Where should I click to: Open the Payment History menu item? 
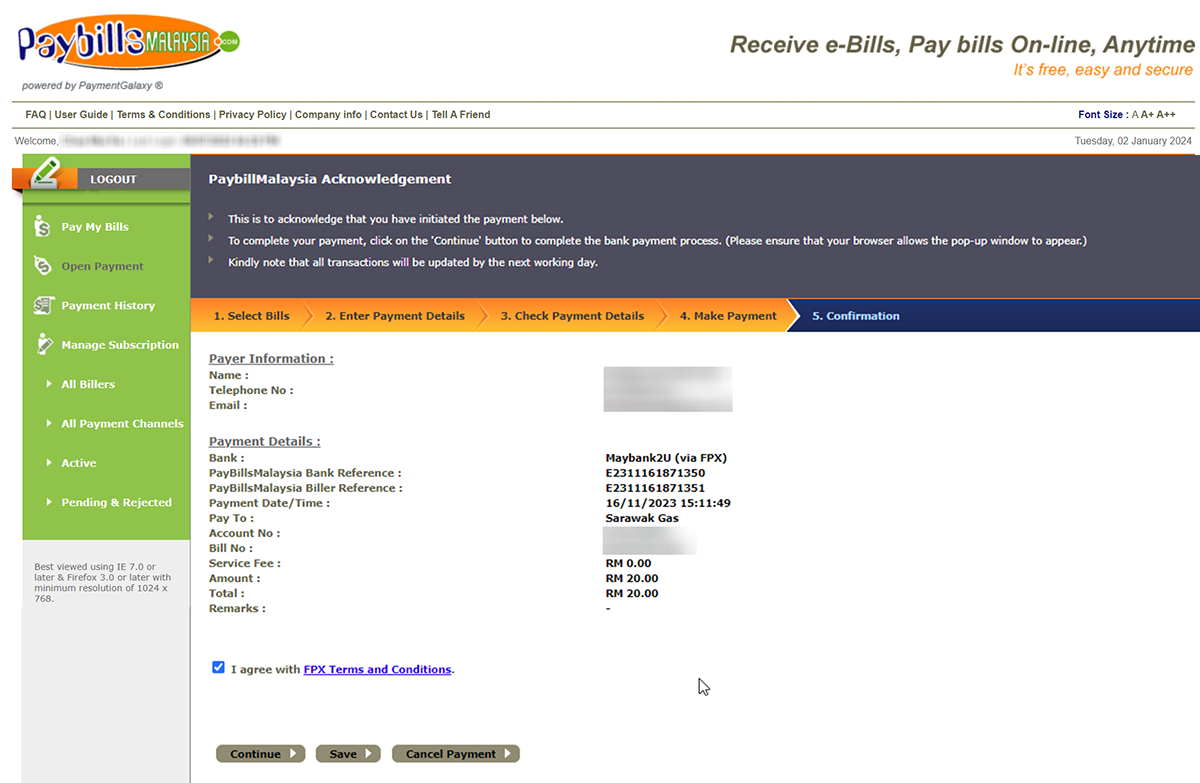[x=108, y=305]
